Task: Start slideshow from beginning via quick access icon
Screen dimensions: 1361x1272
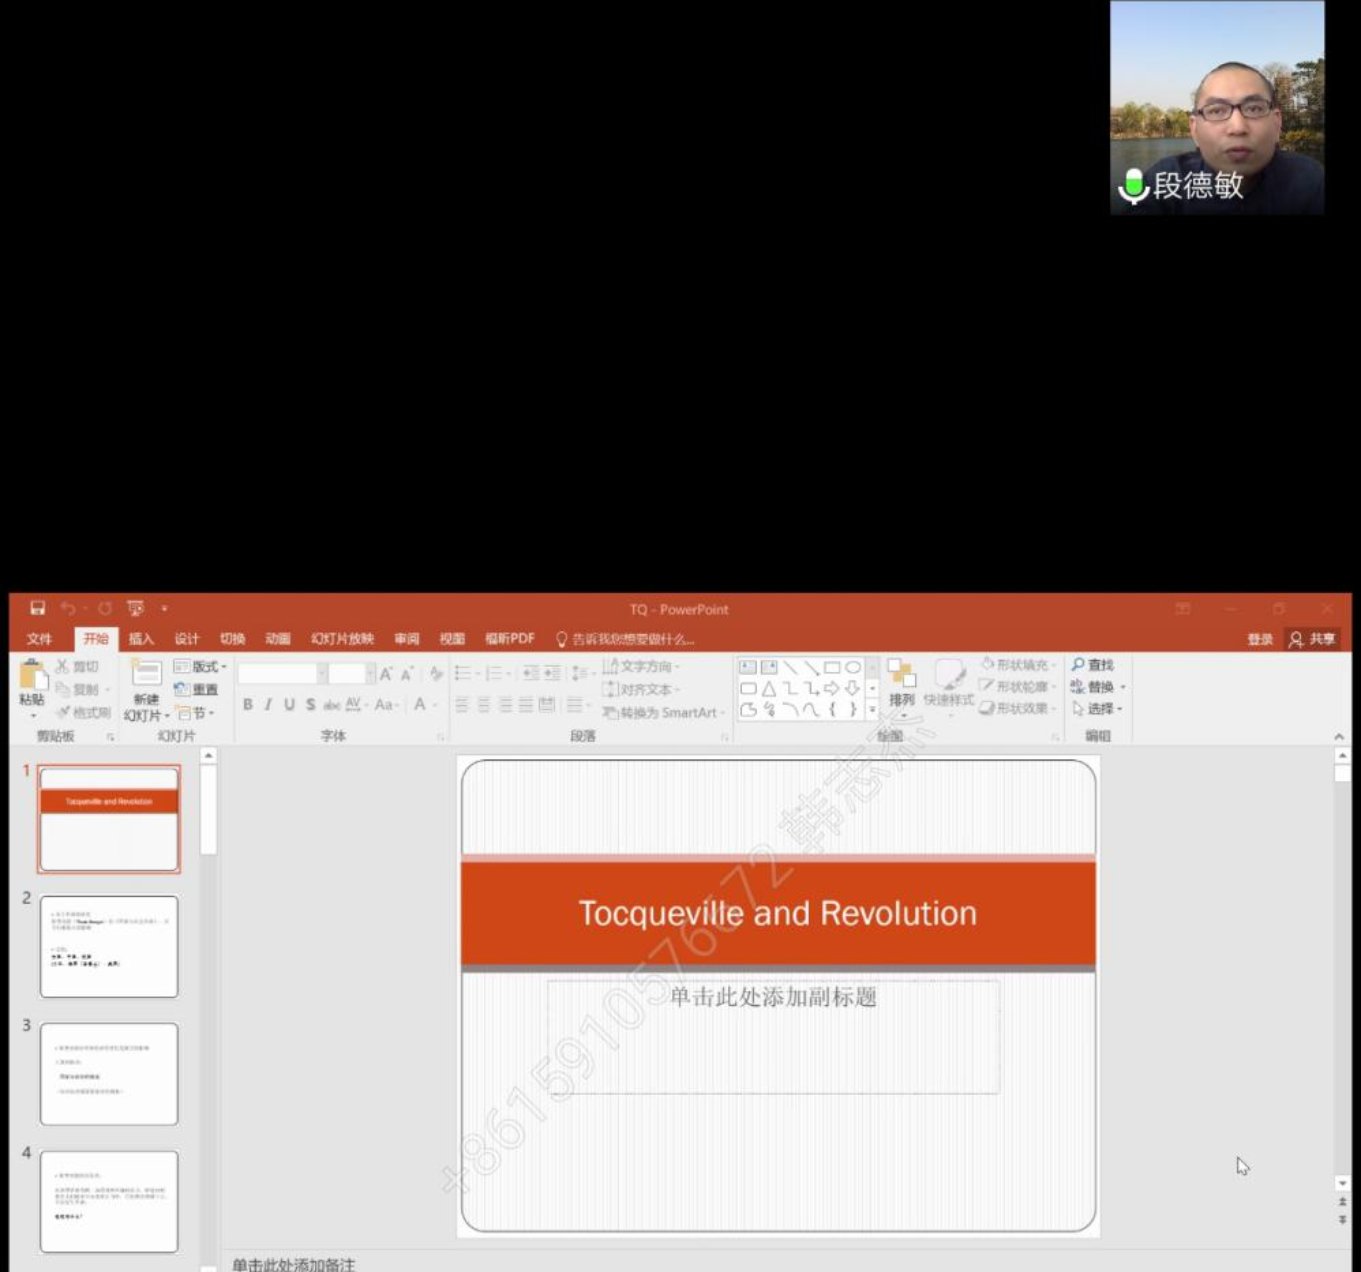Action: point(135,609)
